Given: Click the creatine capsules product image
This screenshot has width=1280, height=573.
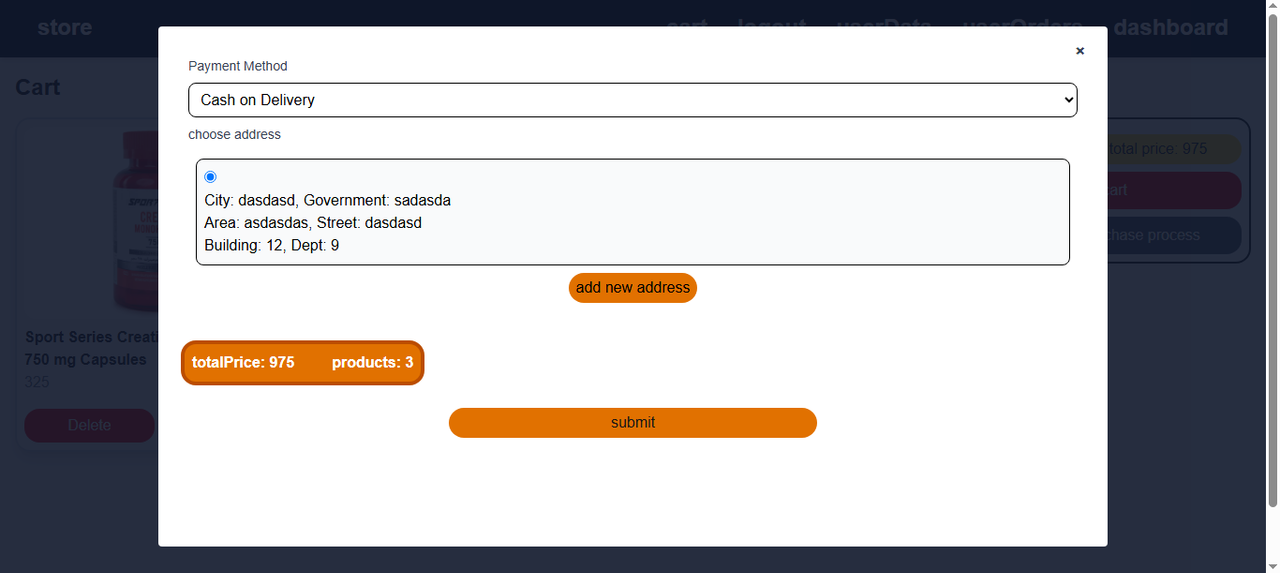Looking at the screenshot, I should pyautogui.click(x=135, y=220).
